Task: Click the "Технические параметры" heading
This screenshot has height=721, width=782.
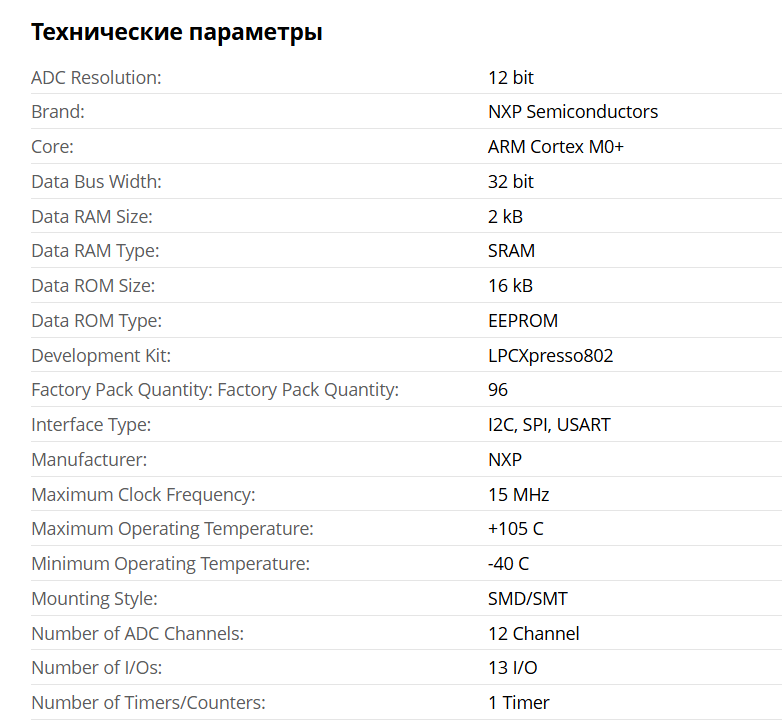Action: (177, 32)
